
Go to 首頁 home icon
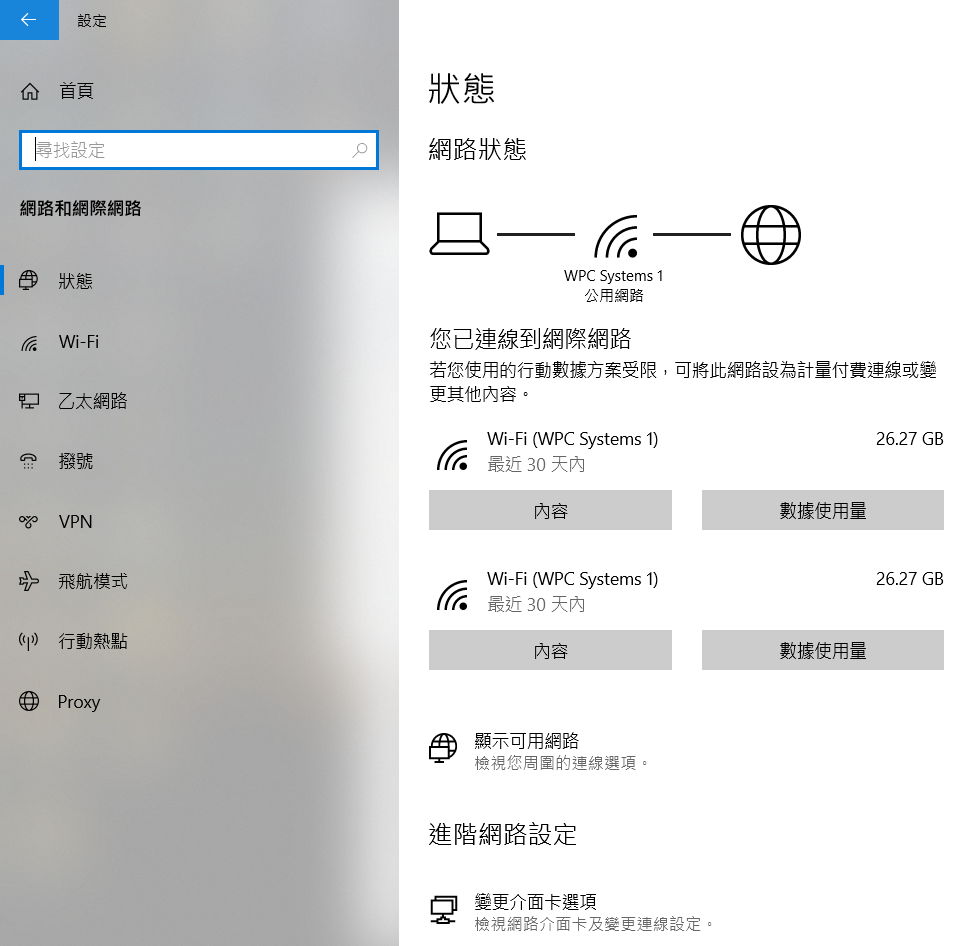click(30, 92)
